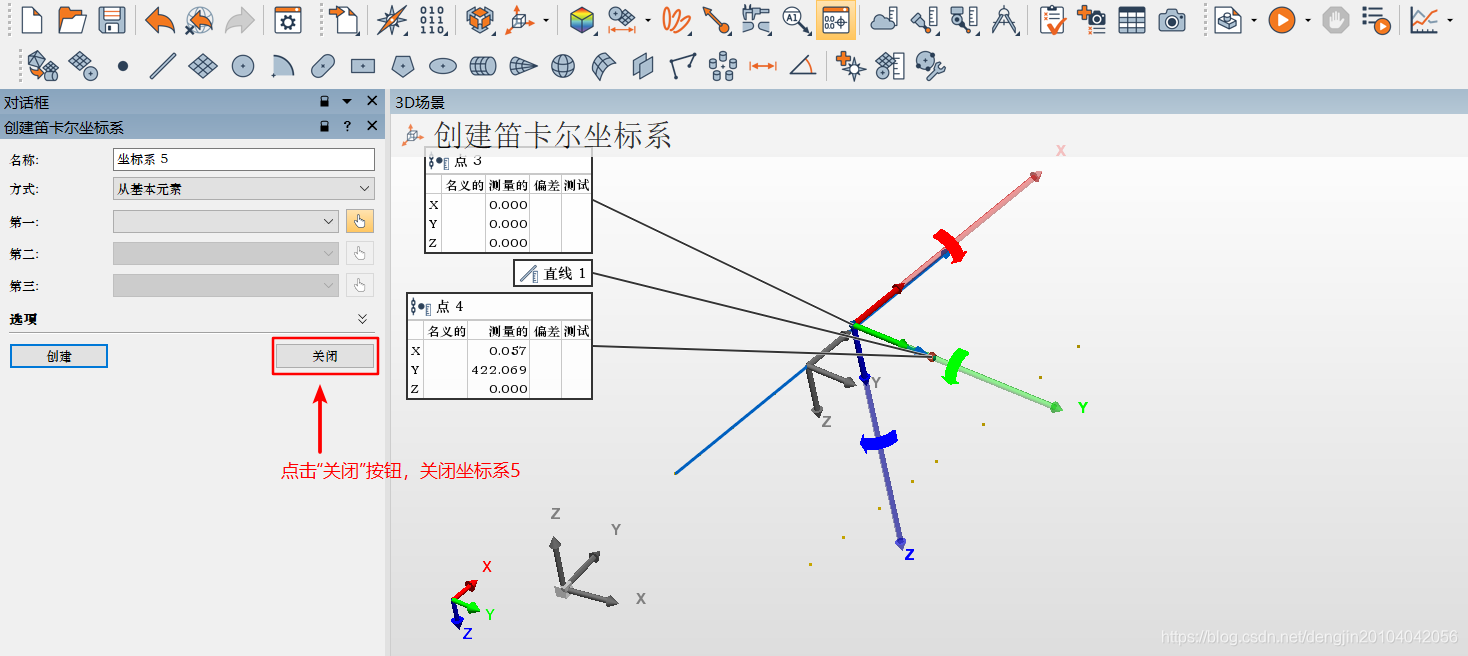Click the add snapshot camera icon
The width and height of the screenshot is (1468, 656).
[x=1092, y=19]
